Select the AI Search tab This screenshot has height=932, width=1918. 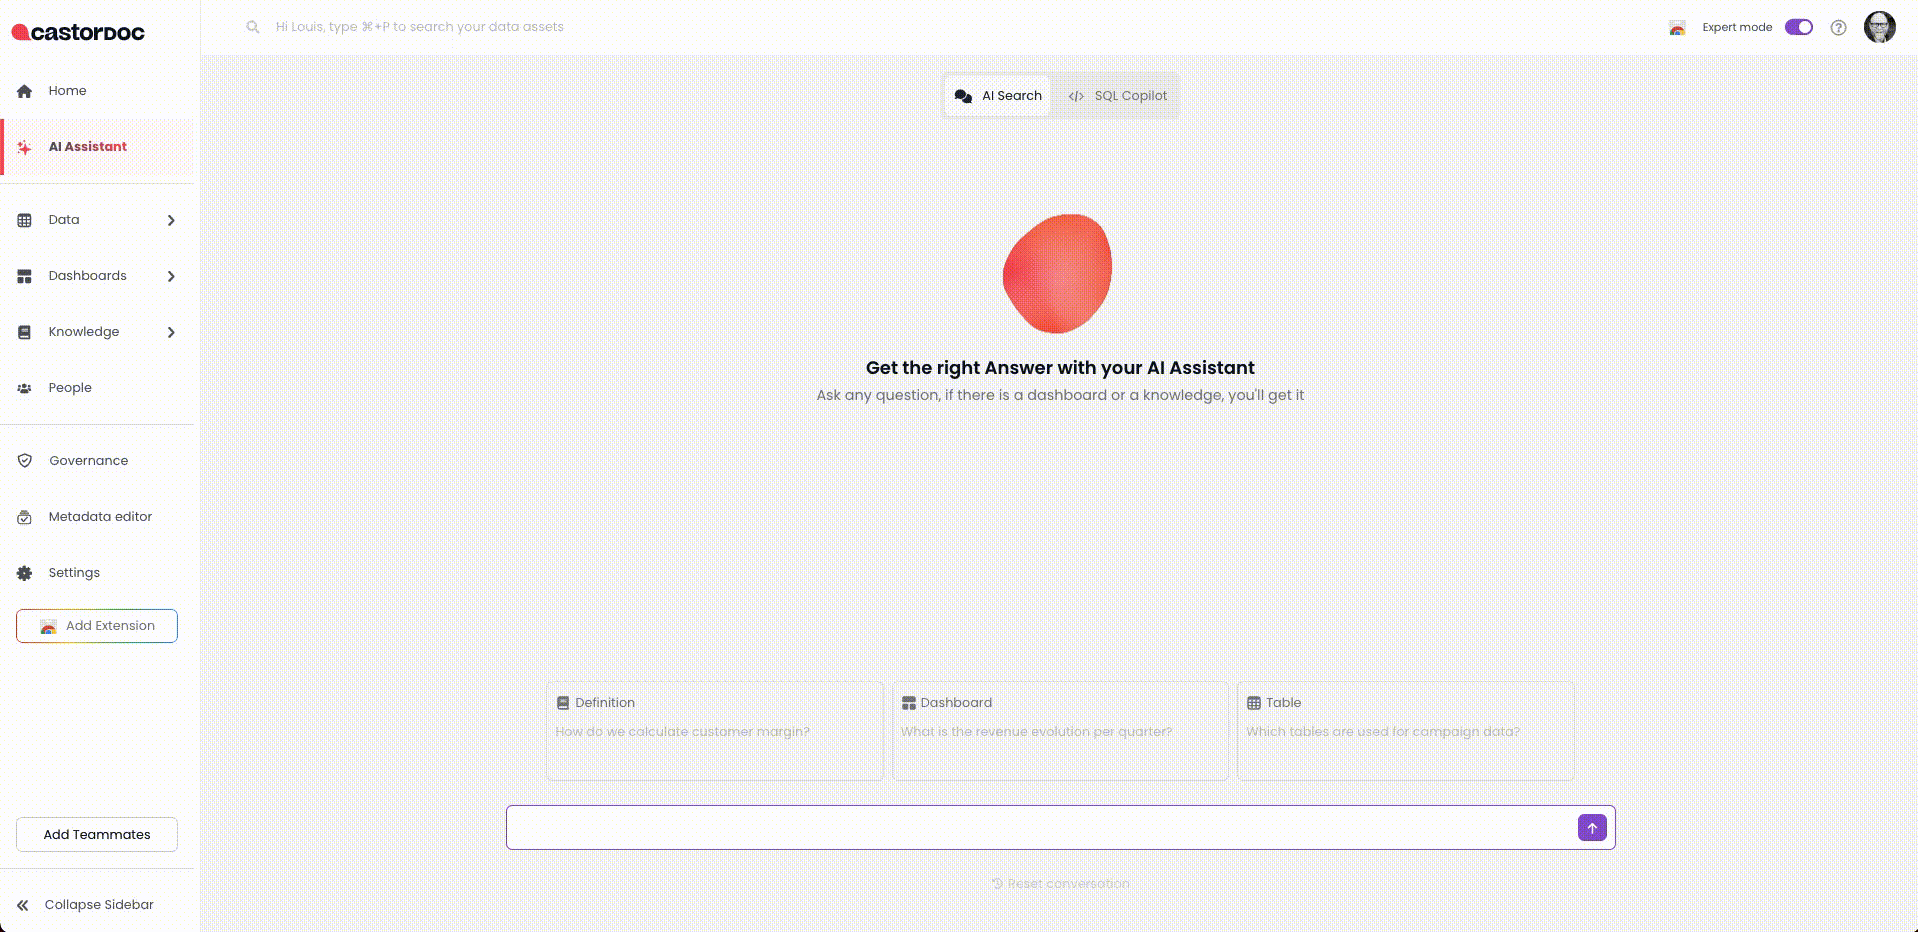(x=998, y=96)
